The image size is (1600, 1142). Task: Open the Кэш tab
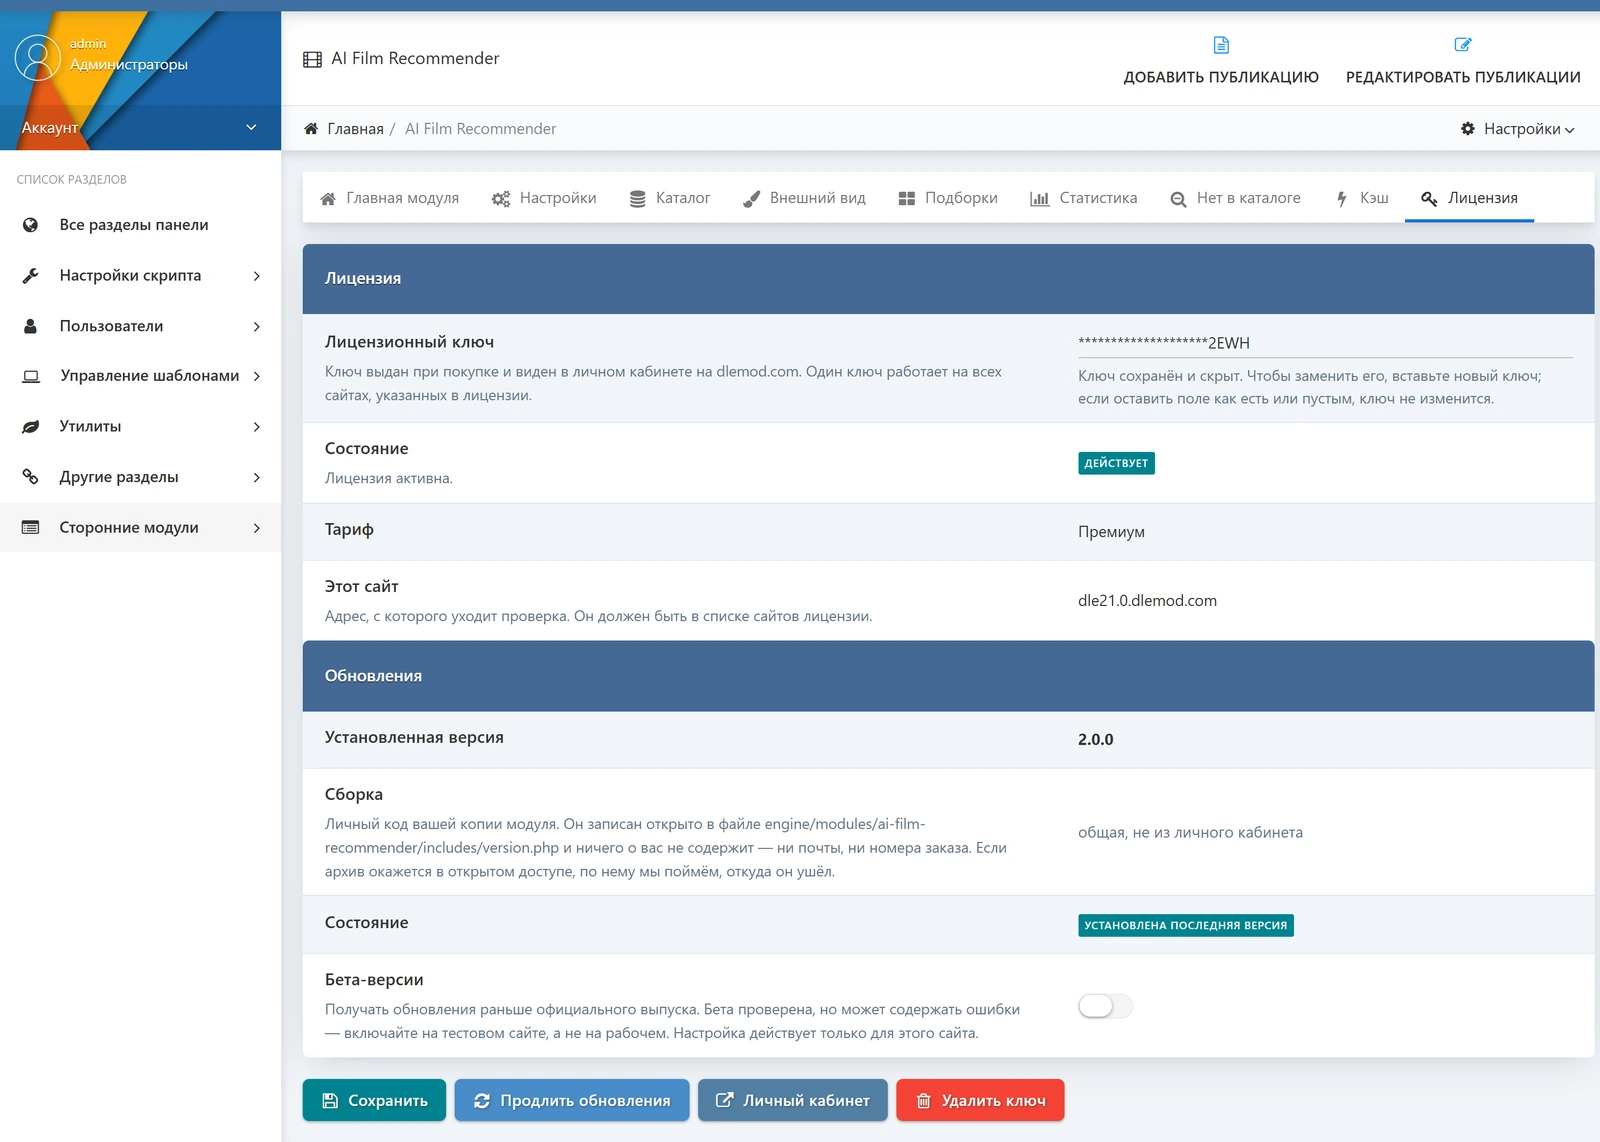1363,198
